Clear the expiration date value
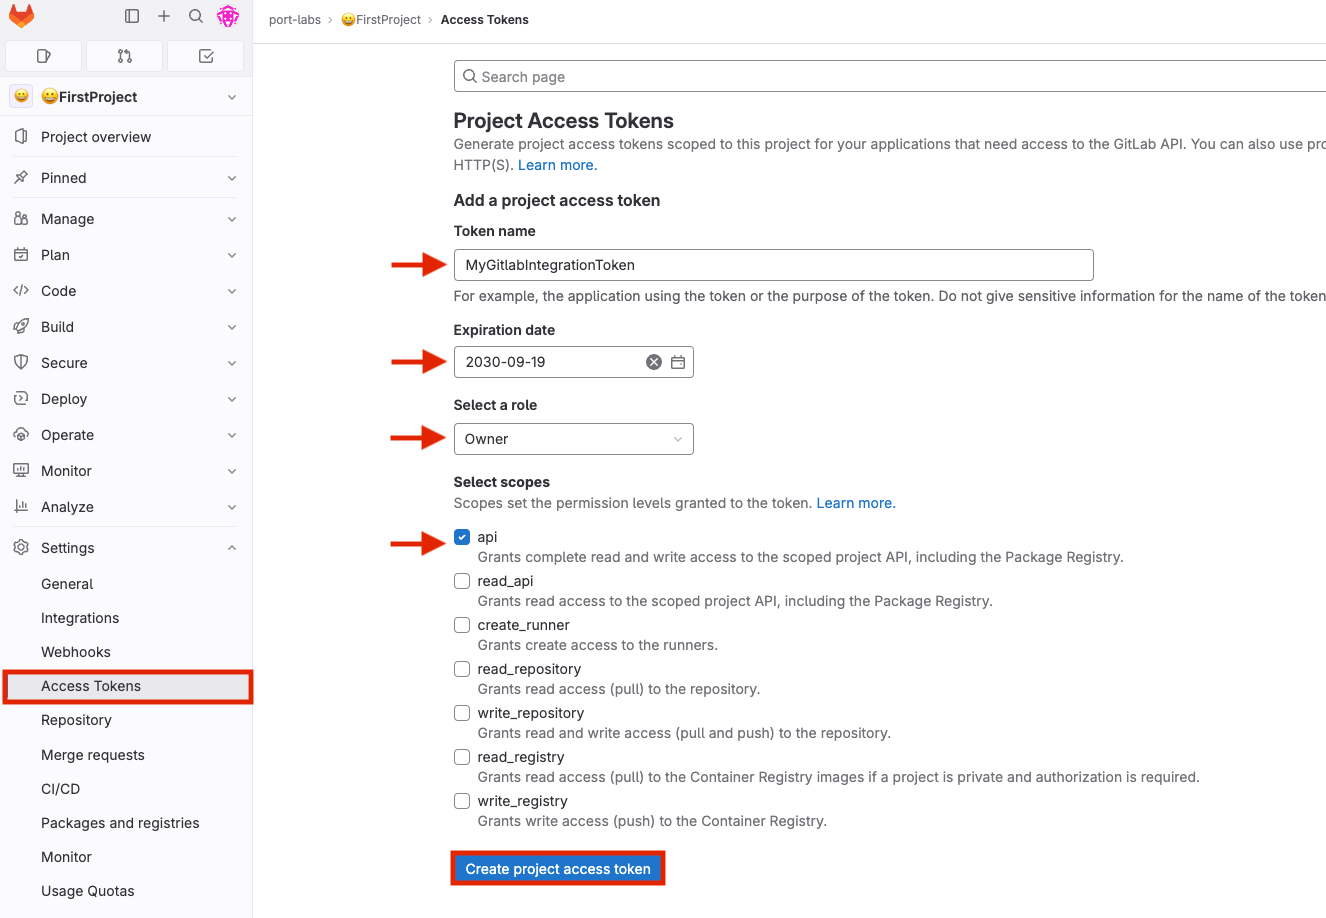Viewport: 1326px width, 918px height. [x=654, y=362]
